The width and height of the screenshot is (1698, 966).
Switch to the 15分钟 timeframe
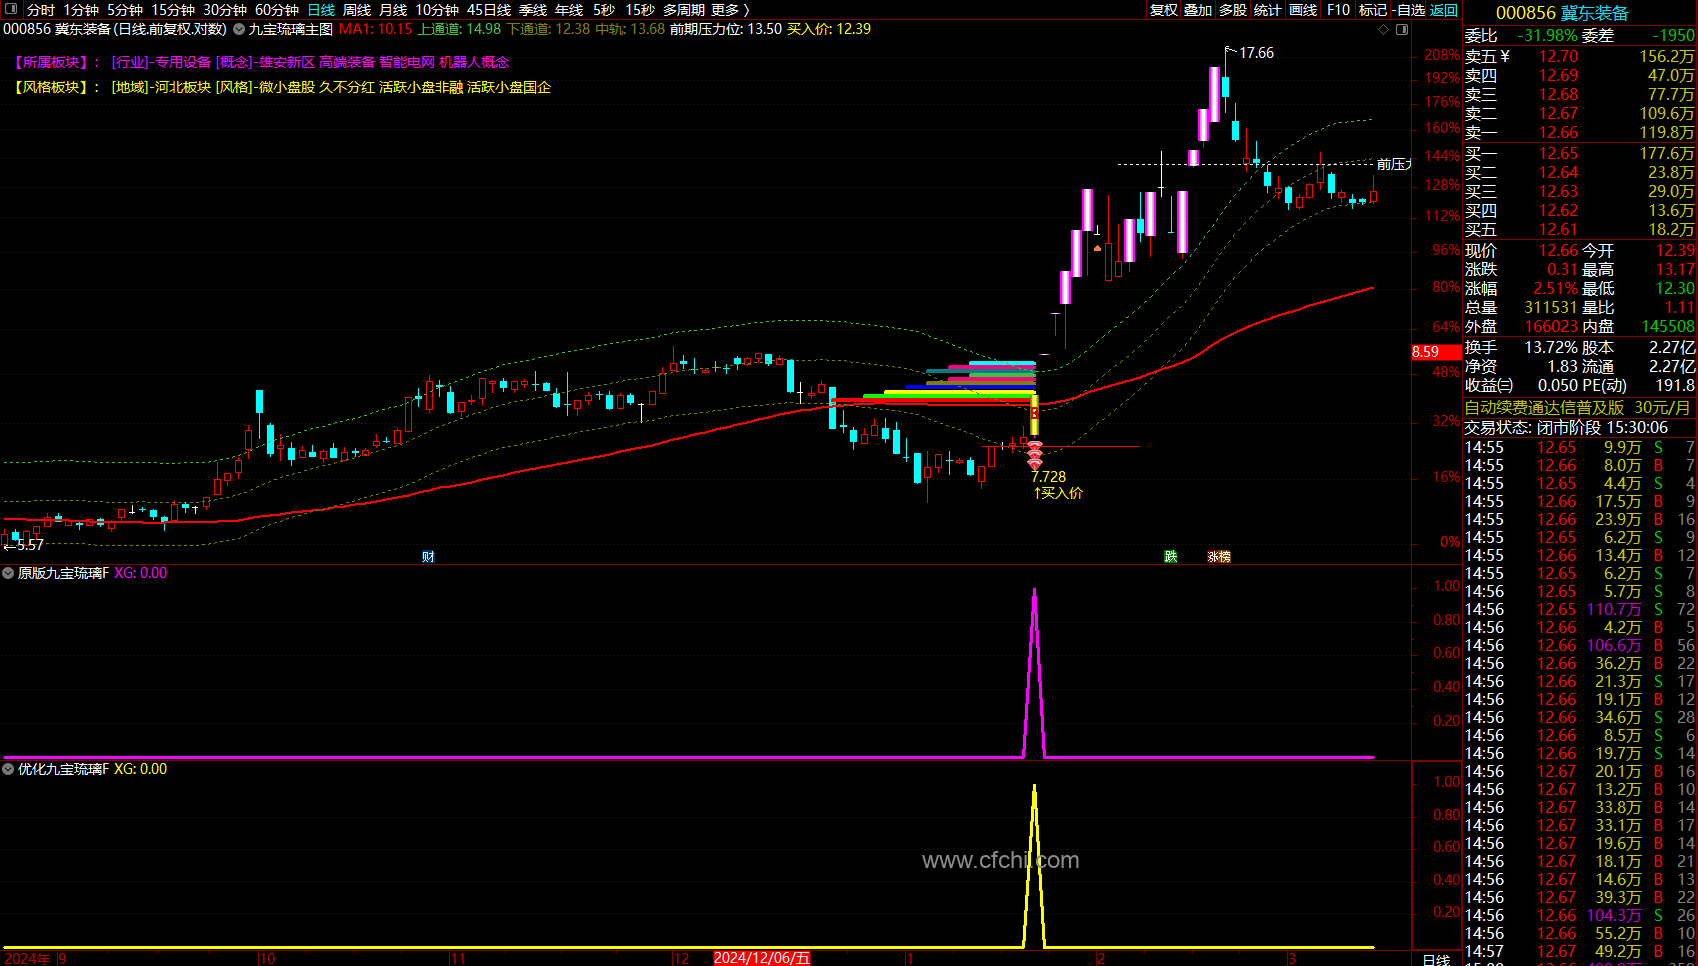[x=173, y=10]
